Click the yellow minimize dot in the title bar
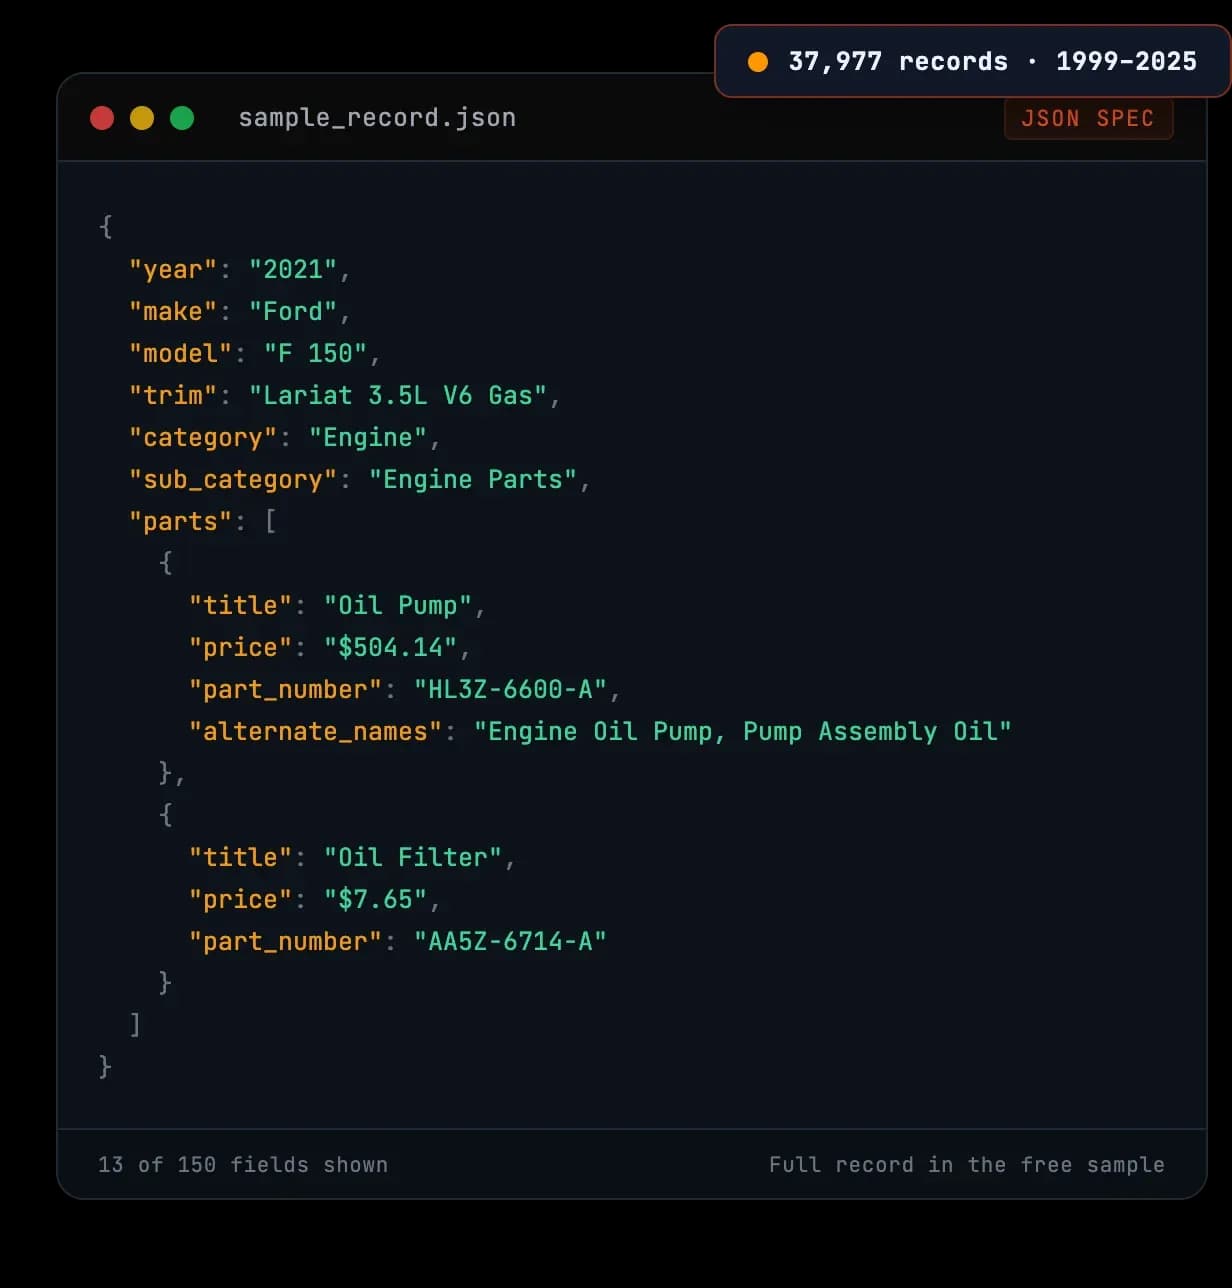Image resolution: width=1232 pixels, height=1288 pixels. click(x=142, y=118)
